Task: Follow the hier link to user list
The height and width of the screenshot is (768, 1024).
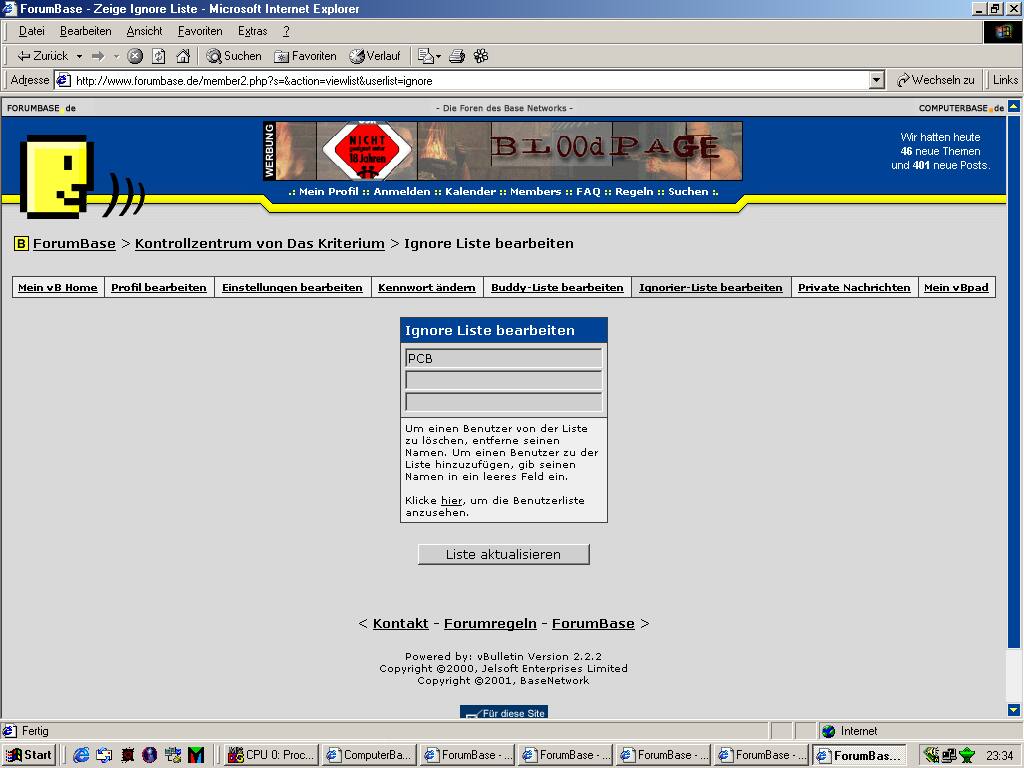Action: [451, 501]
